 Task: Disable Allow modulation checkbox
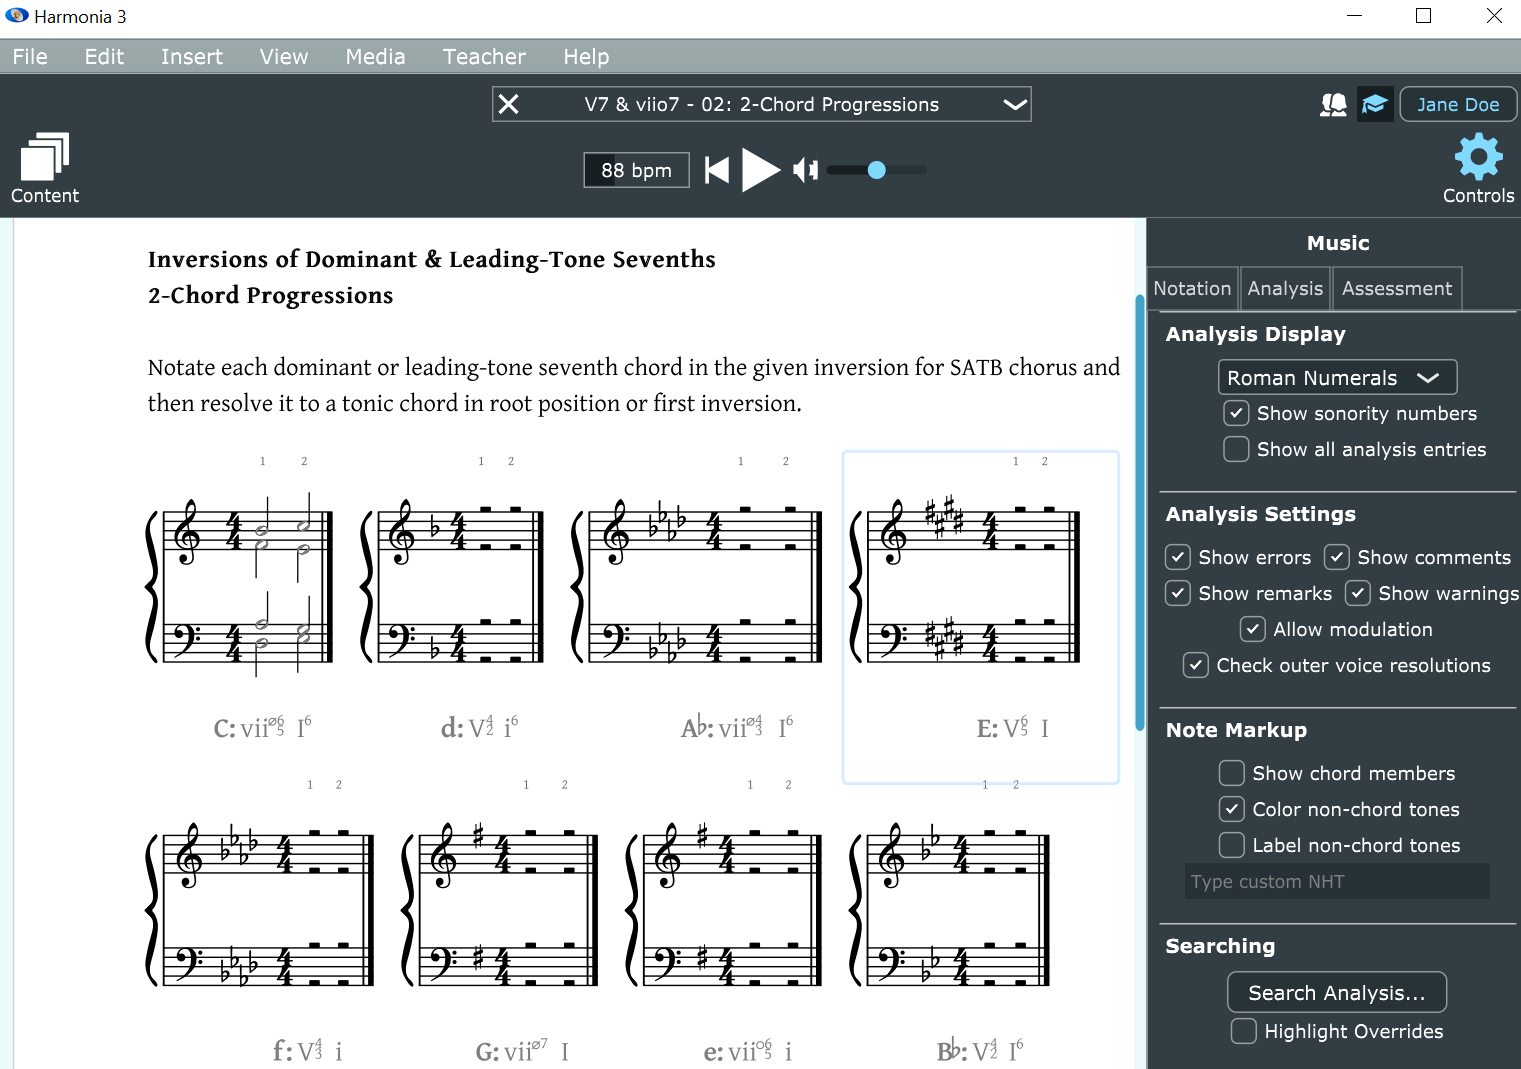click(1253, 629)
